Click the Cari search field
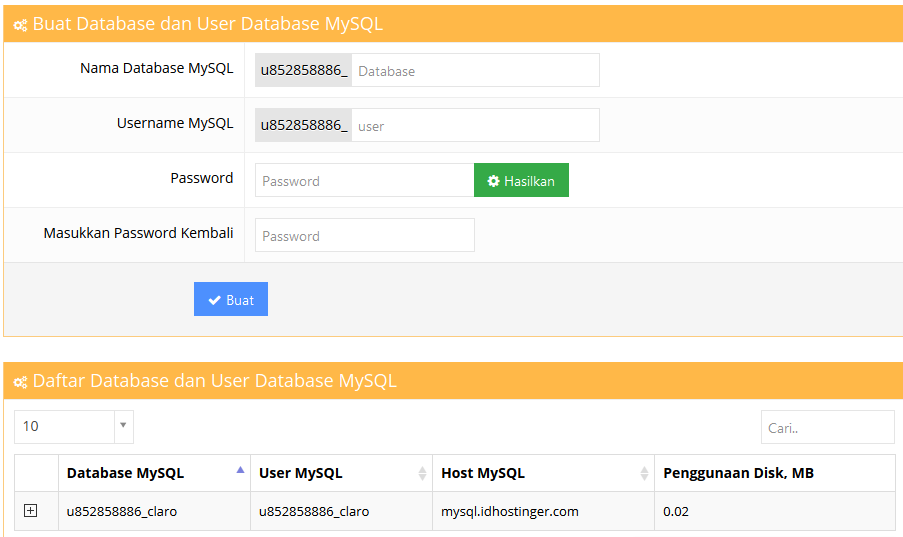Viewport: 903px width, 537px height. [828, 427]
